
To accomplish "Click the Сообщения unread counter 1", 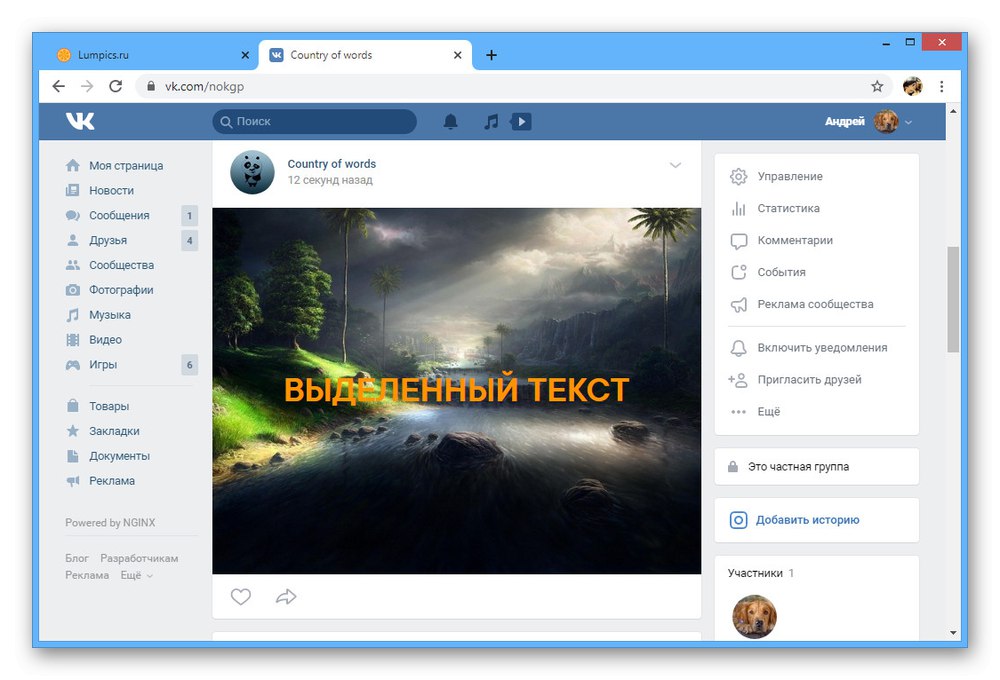I will 189,216.
